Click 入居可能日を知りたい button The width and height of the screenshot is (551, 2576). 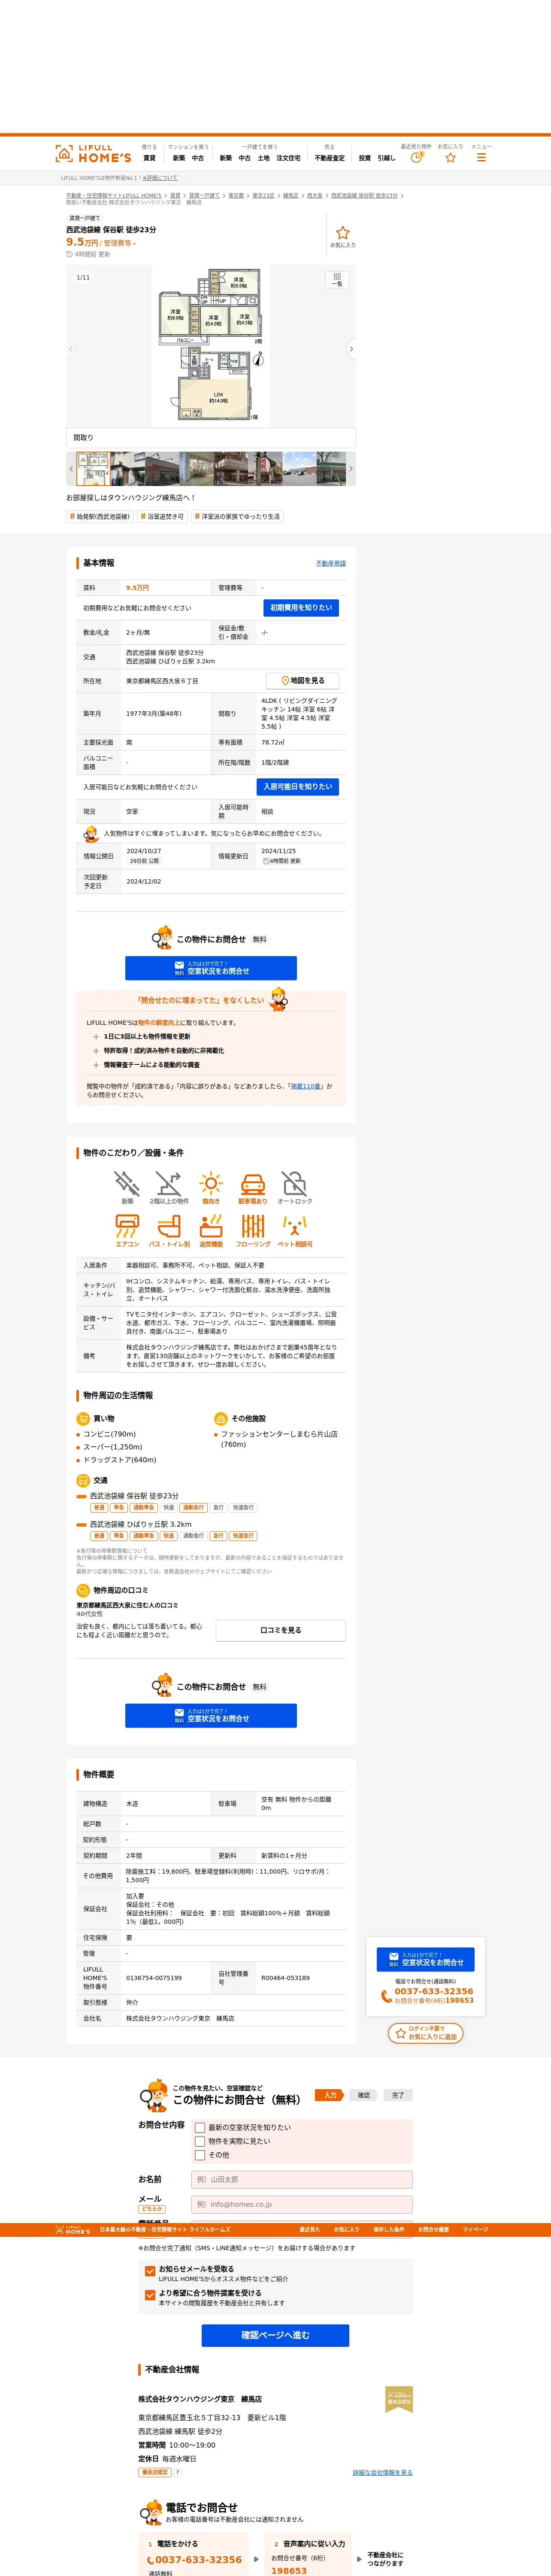tap(298, 787)
